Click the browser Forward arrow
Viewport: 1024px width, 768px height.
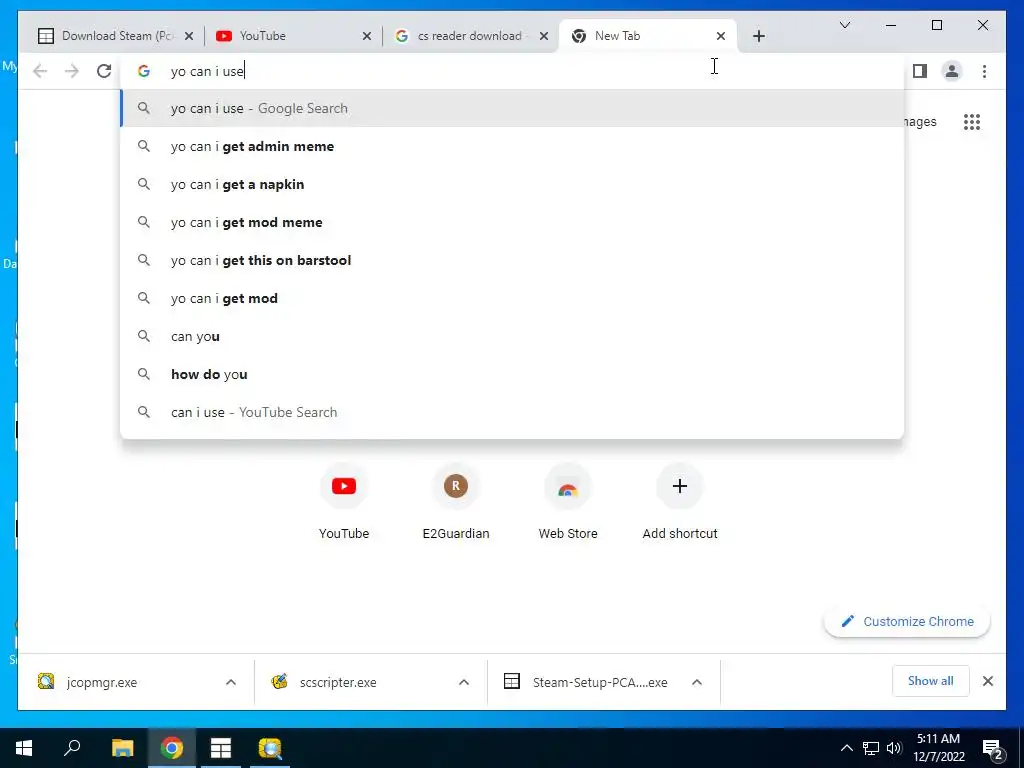coord(72,71)
